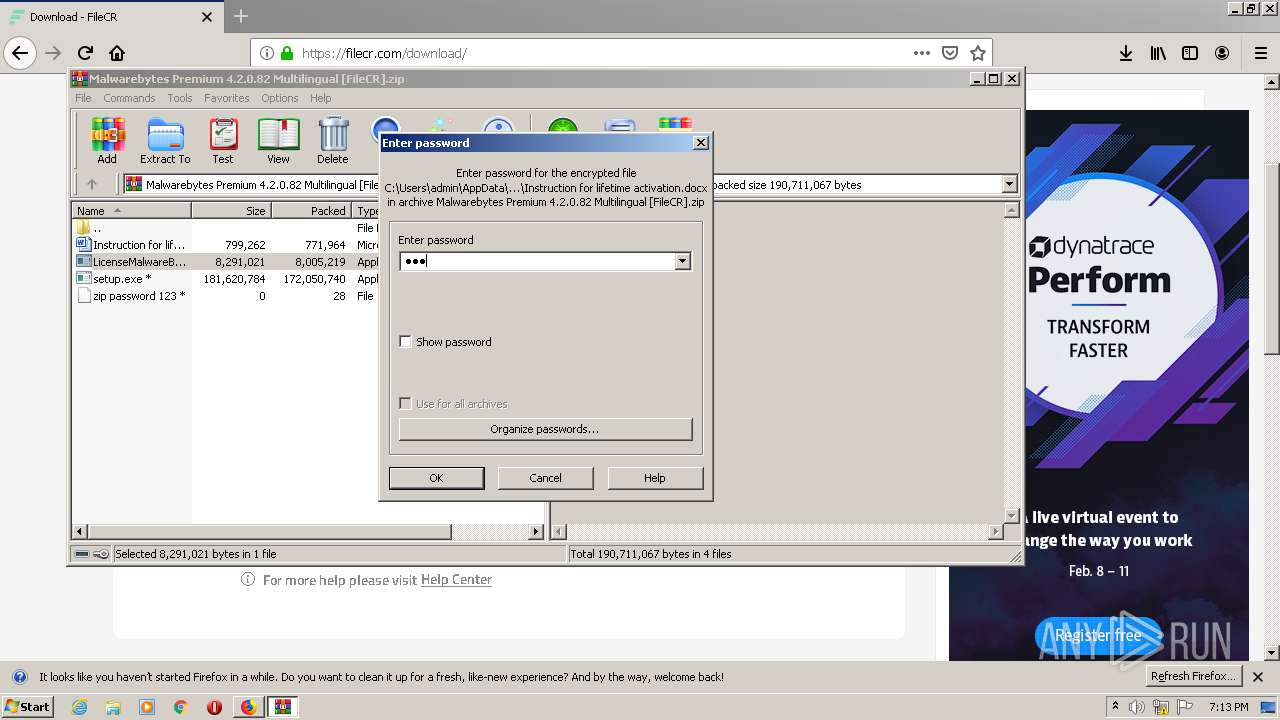Open the WinRAR File menu
This screenshot has width=1280, height=720.
coord(83,98)
